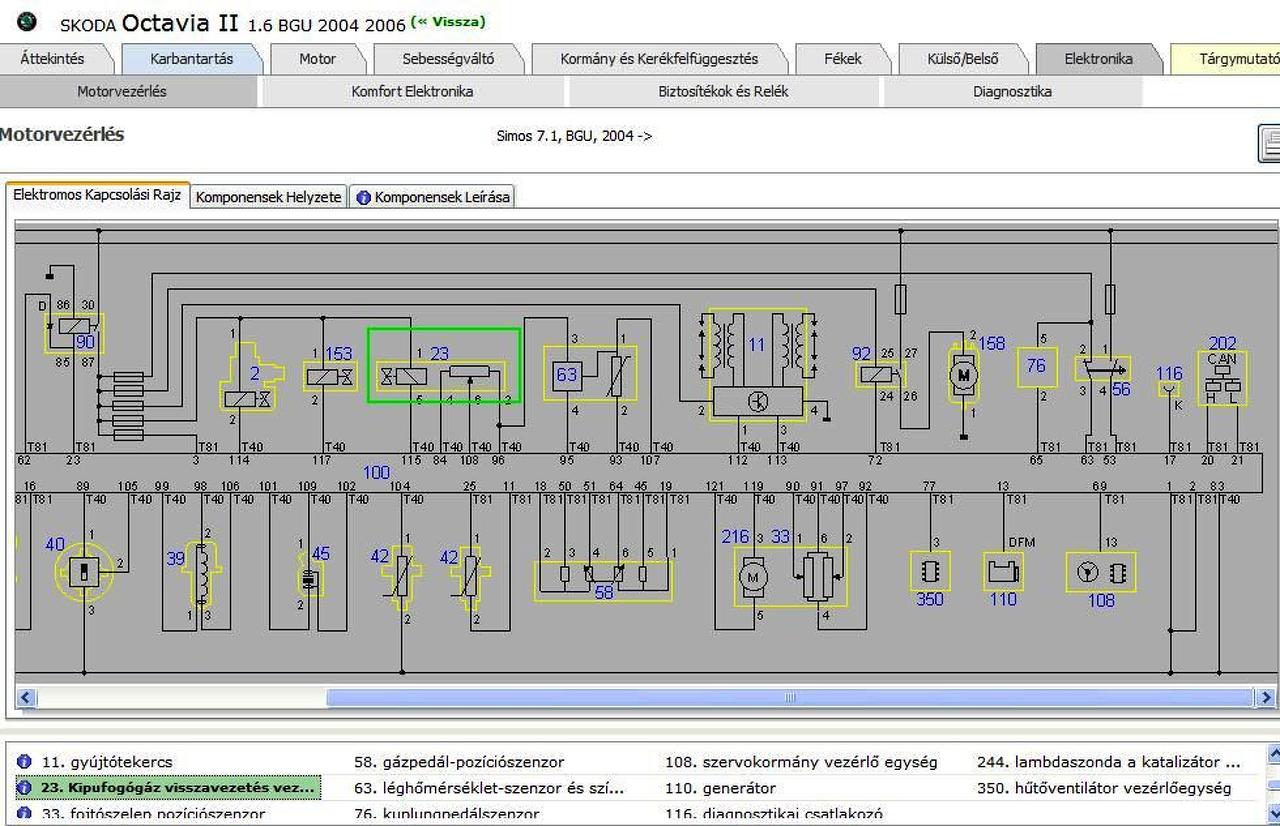Image resolution: width=1280 pixels, height=826 pixels.
Task: Select component 108 symbol in the diagram
Action: tap(1100, 572)
